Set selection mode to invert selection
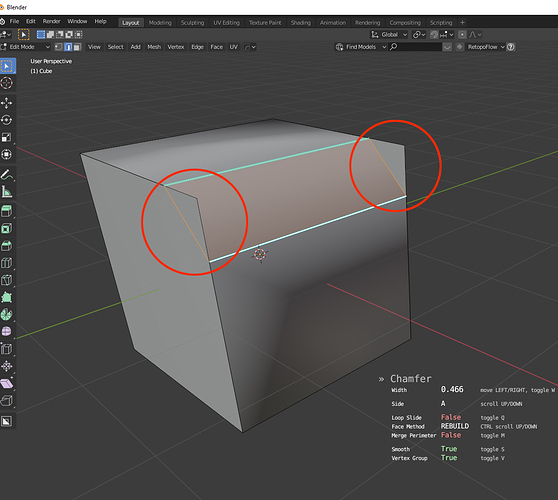 (69, 35)
